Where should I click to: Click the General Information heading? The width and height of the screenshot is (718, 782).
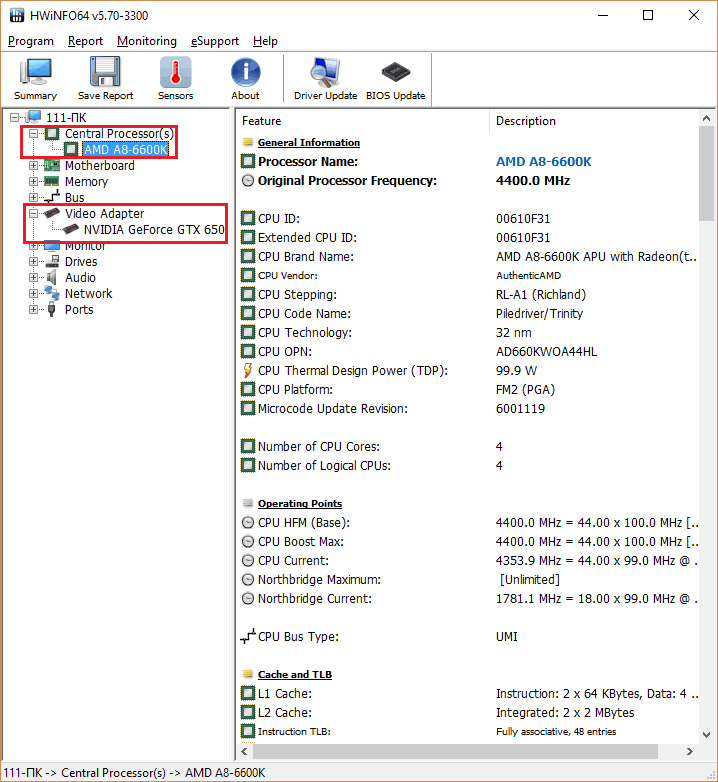point(309,143)
